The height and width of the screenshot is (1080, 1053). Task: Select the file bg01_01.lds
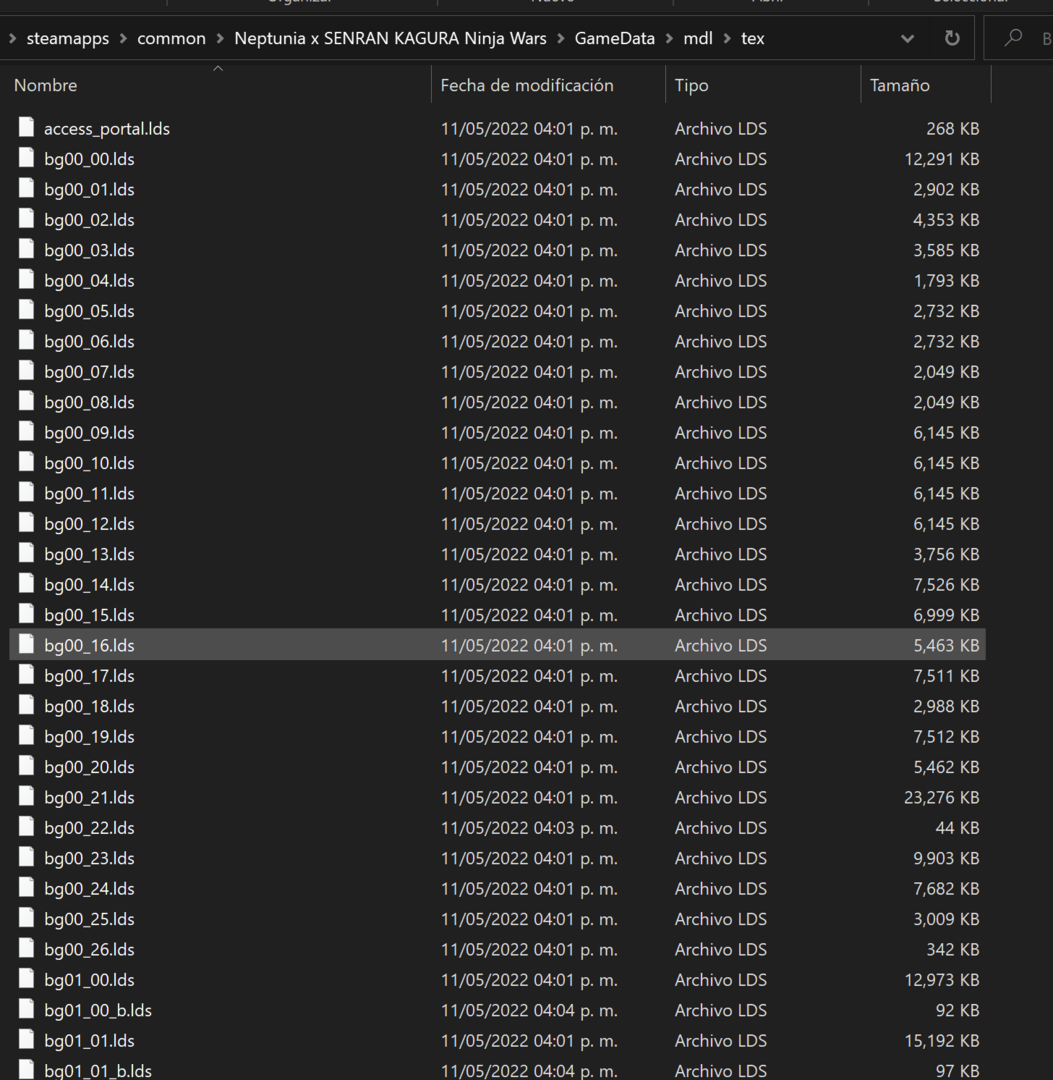(x=89, y=1041)
